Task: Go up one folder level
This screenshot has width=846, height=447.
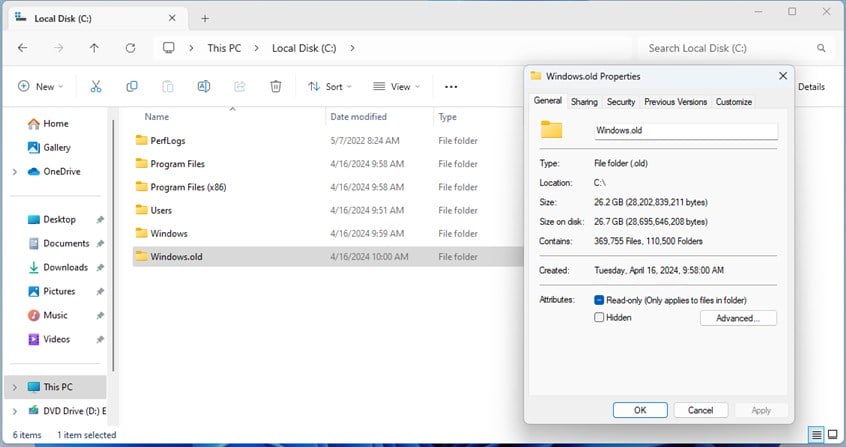Action: [94, 48]
